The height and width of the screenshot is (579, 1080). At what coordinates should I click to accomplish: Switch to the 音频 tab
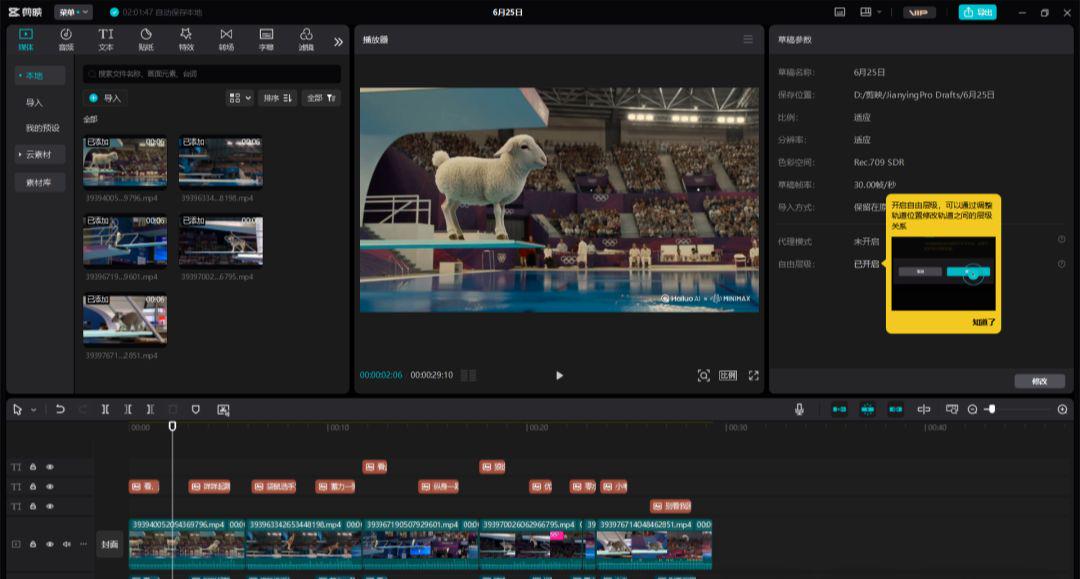tap(65, 38)
